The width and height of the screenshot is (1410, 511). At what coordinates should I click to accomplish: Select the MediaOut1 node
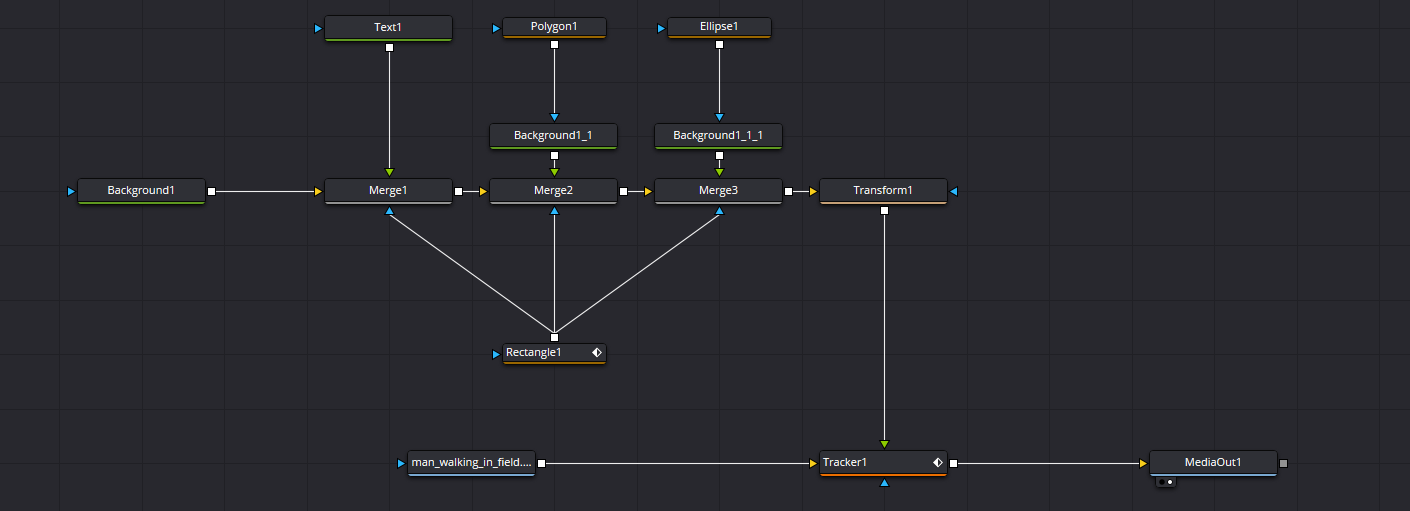click(x=1213, y=463)
